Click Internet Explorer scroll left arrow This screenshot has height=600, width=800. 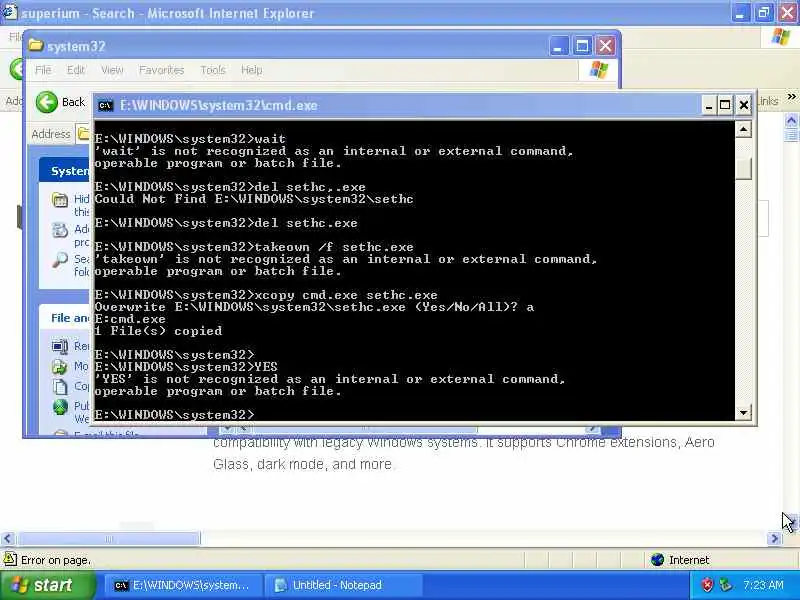pyautogui.click(x=8, y=538)
